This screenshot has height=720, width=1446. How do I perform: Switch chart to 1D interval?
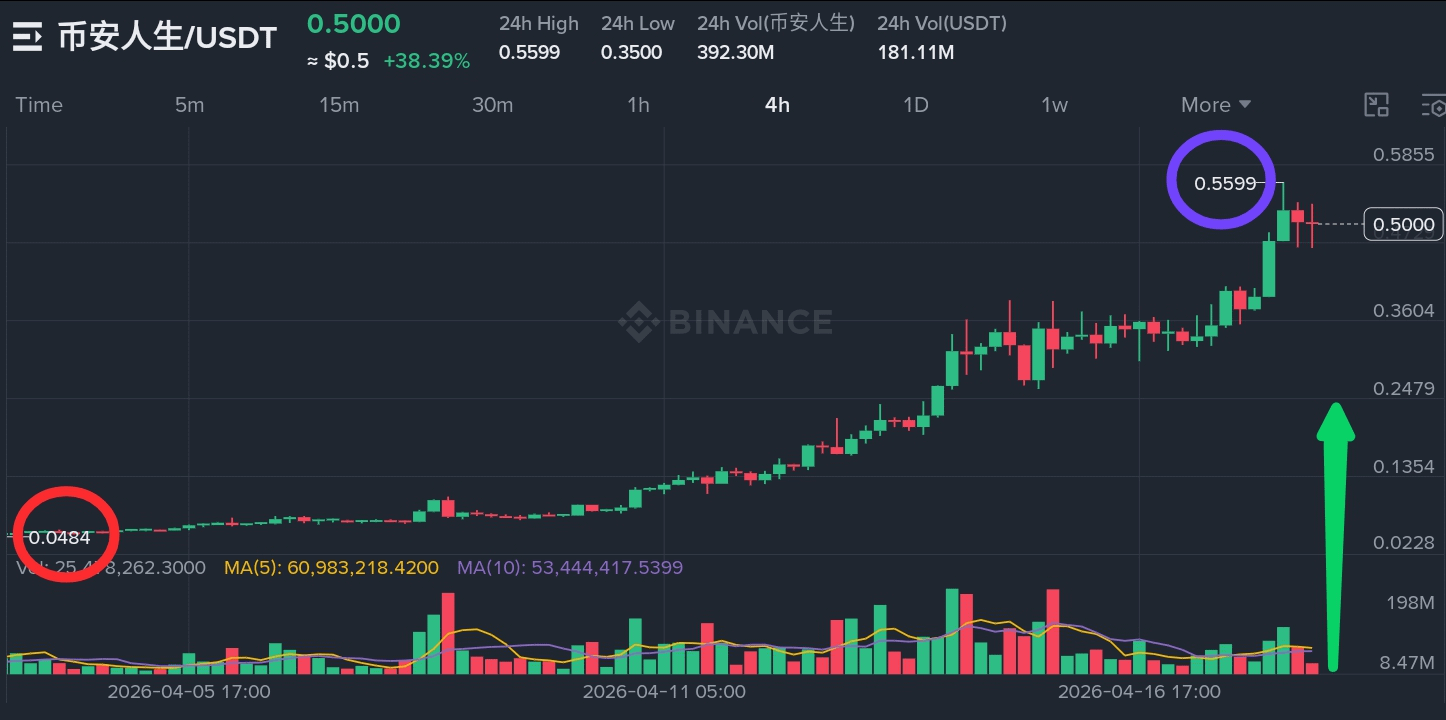(x=916, y=105)
